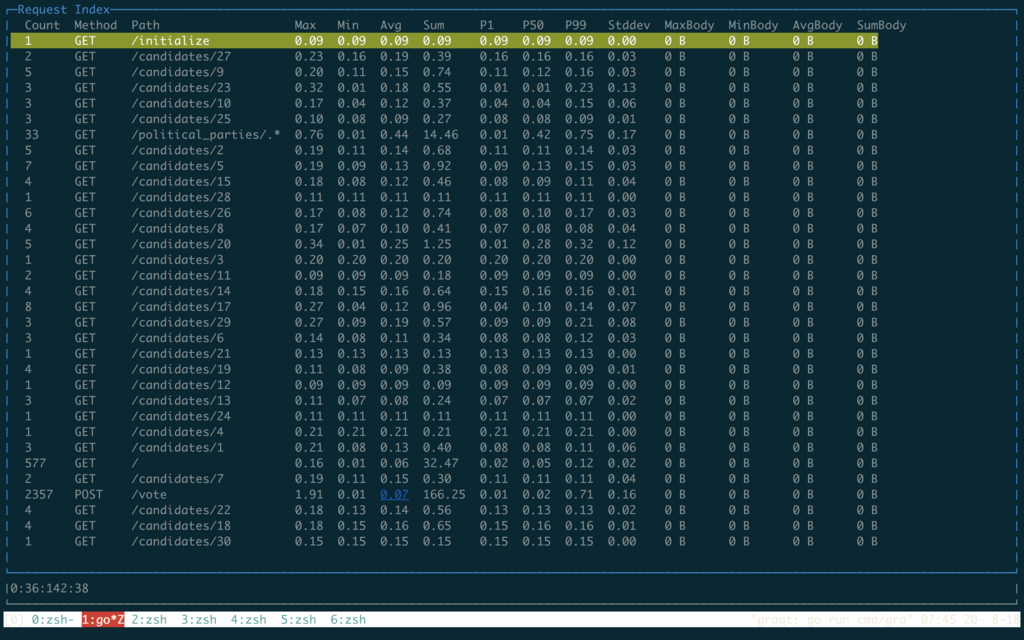
Task: Click the 577 count value
Action: [x=35, y=464]
